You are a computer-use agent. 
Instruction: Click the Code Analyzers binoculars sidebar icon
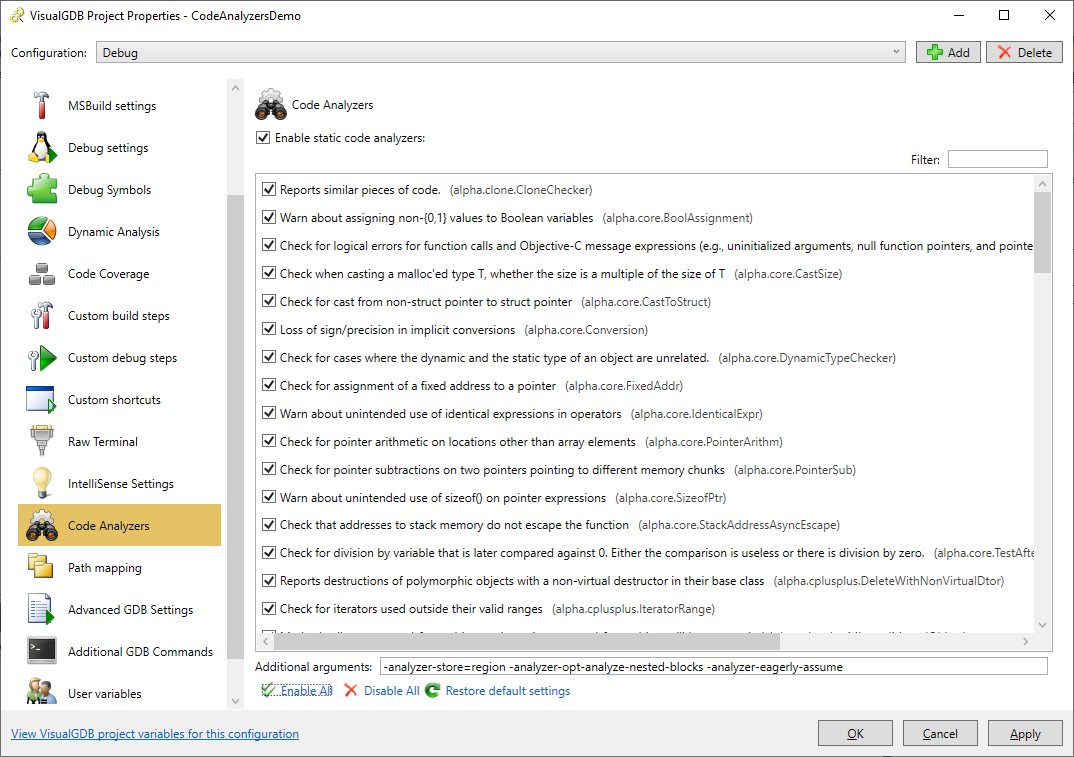42,525
